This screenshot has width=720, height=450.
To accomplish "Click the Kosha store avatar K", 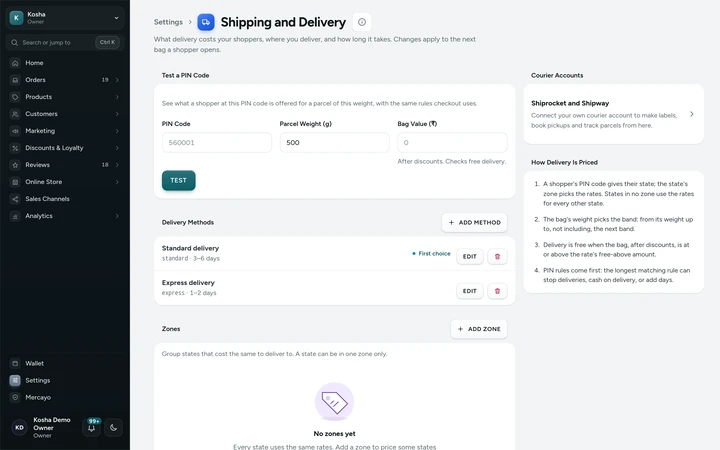I will point(17,17).
